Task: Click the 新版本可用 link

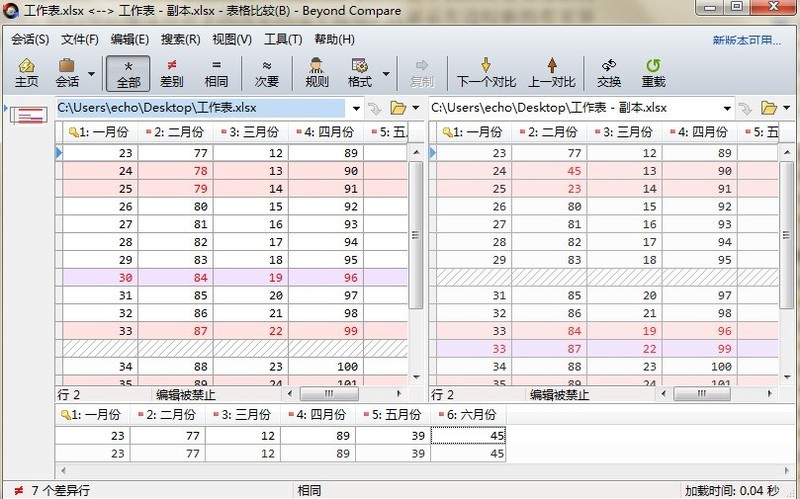Action: (746, 40)
